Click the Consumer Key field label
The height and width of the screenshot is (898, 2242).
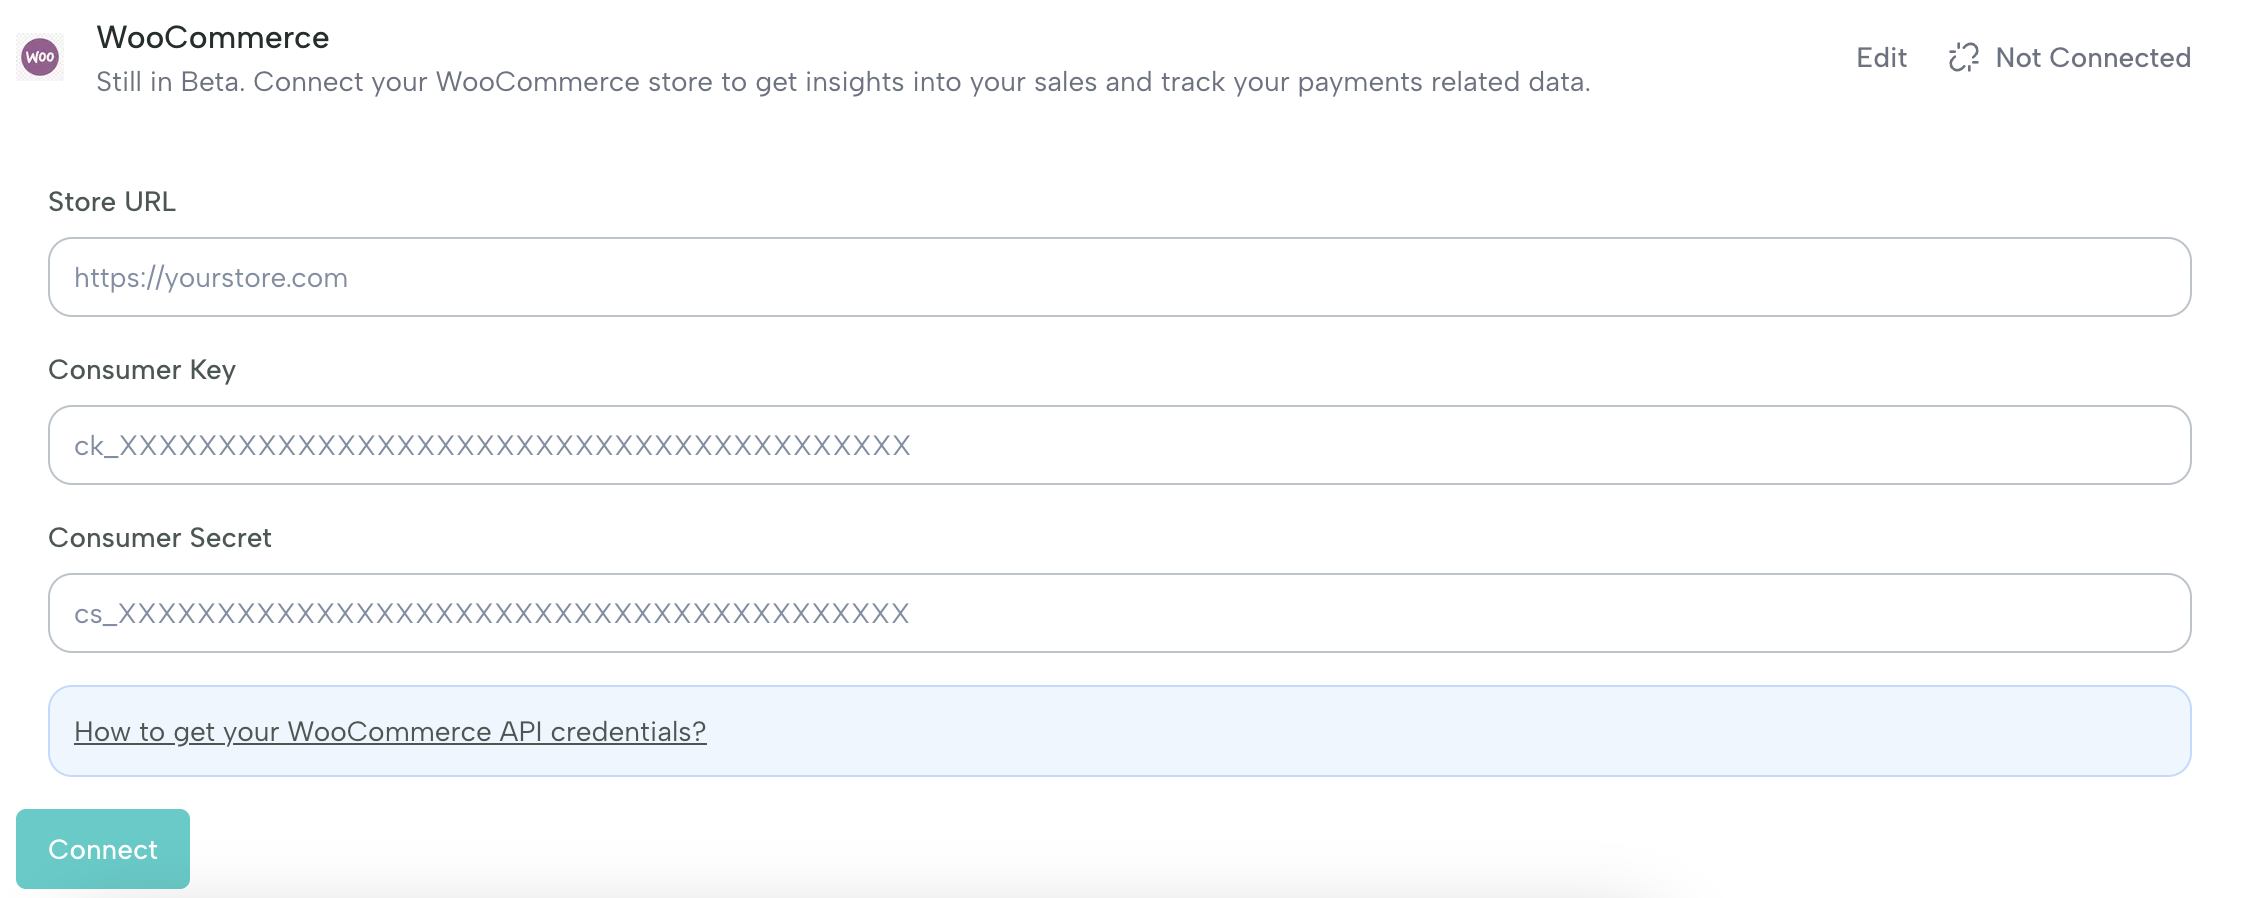142,369
